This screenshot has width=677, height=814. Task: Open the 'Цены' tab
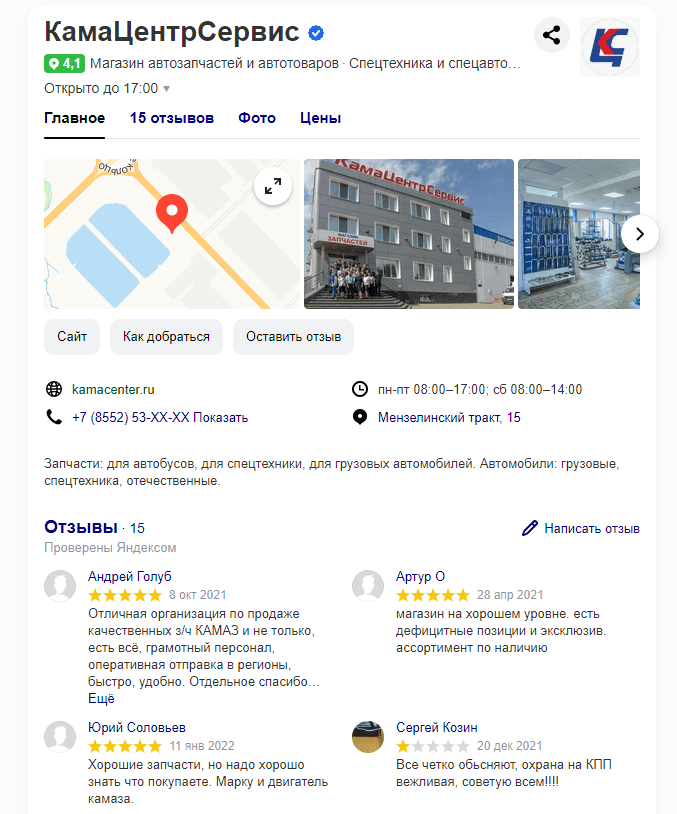[x=320, y=118]
